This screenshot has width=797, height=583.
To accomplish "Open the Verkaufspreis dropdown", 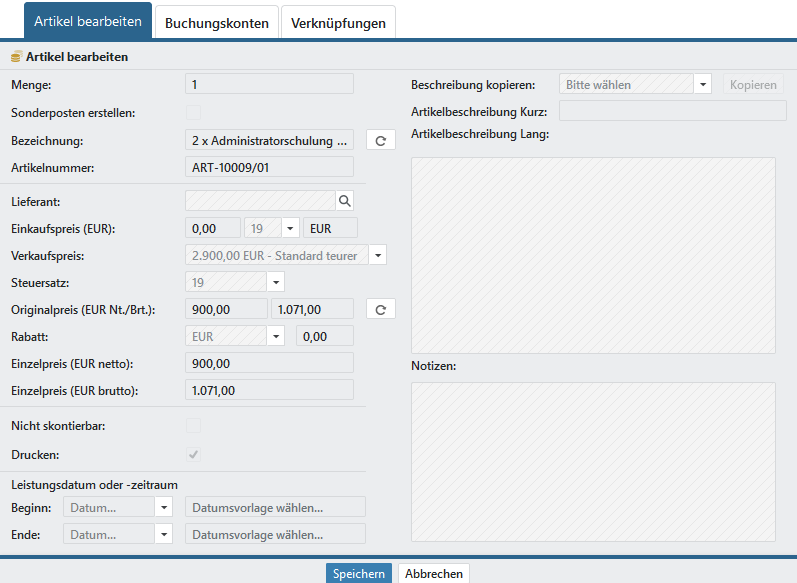I will (378, 256).
